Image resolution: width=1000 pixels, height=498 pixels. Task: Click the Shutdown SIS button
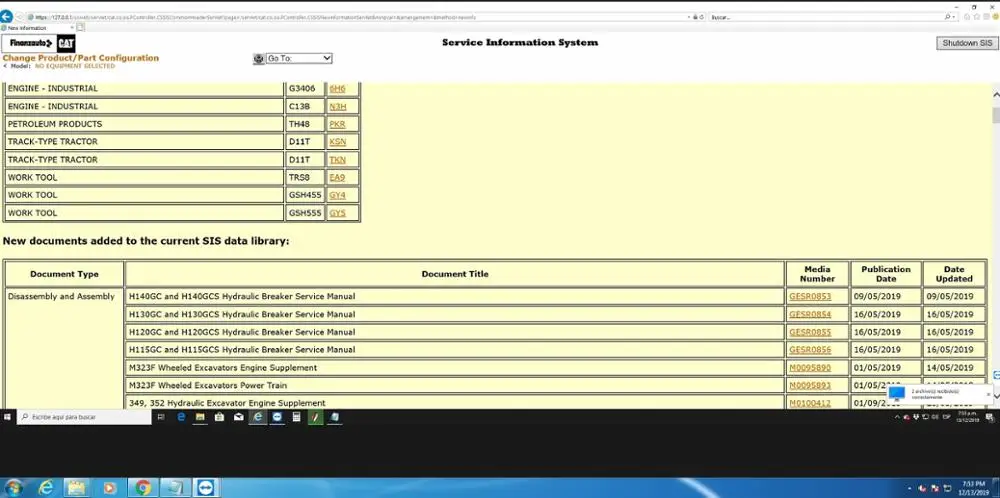(967, 43)
